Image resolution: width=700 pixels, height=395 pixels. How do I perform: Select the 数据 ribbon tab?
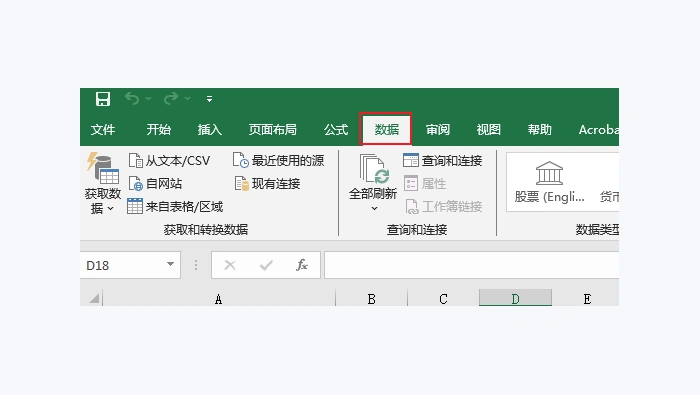click(x=386, y=129)
